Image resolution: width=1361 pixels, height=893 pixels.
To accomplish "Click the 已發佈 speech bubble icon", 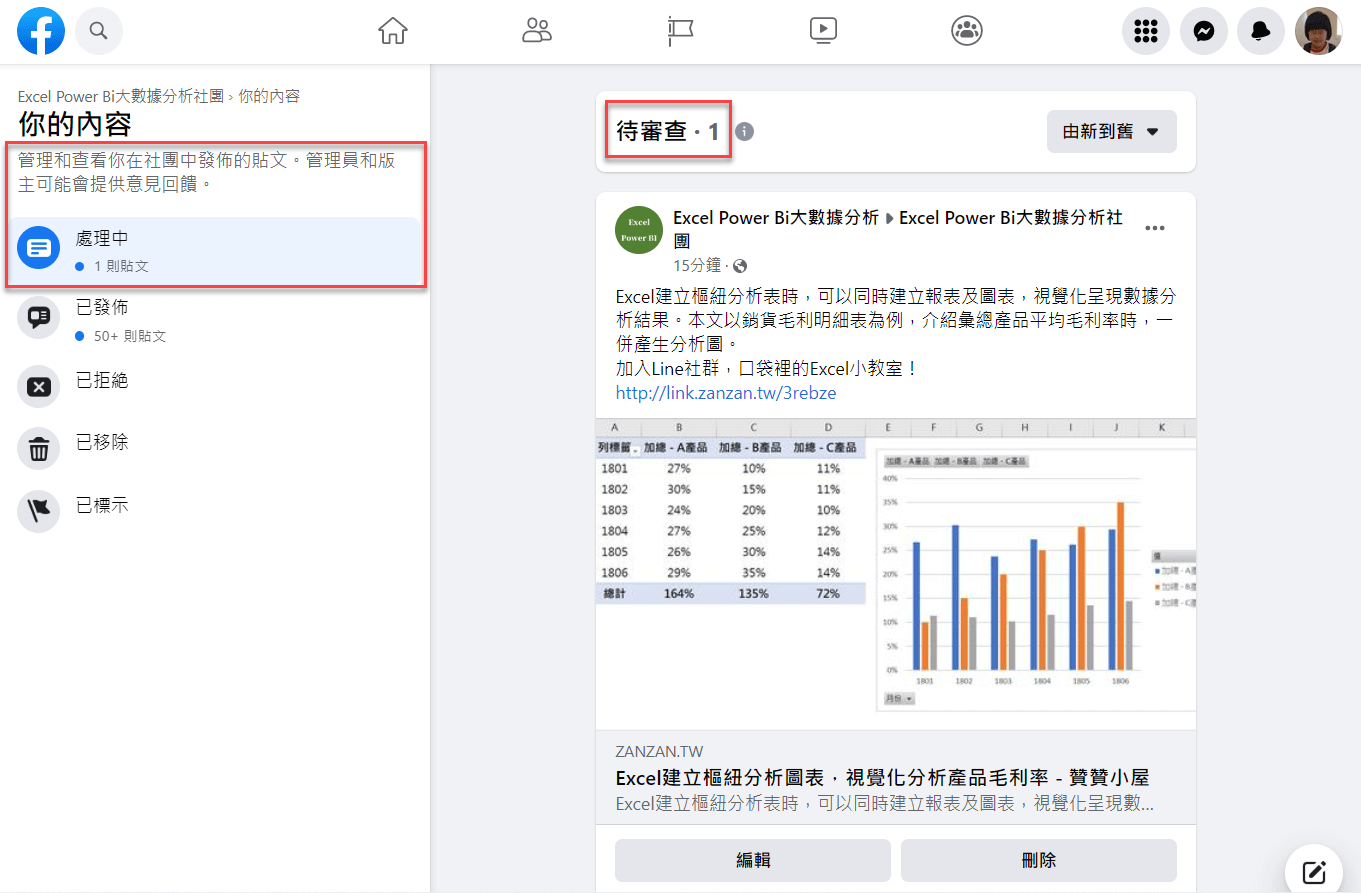I will click(x=39, y=317).
